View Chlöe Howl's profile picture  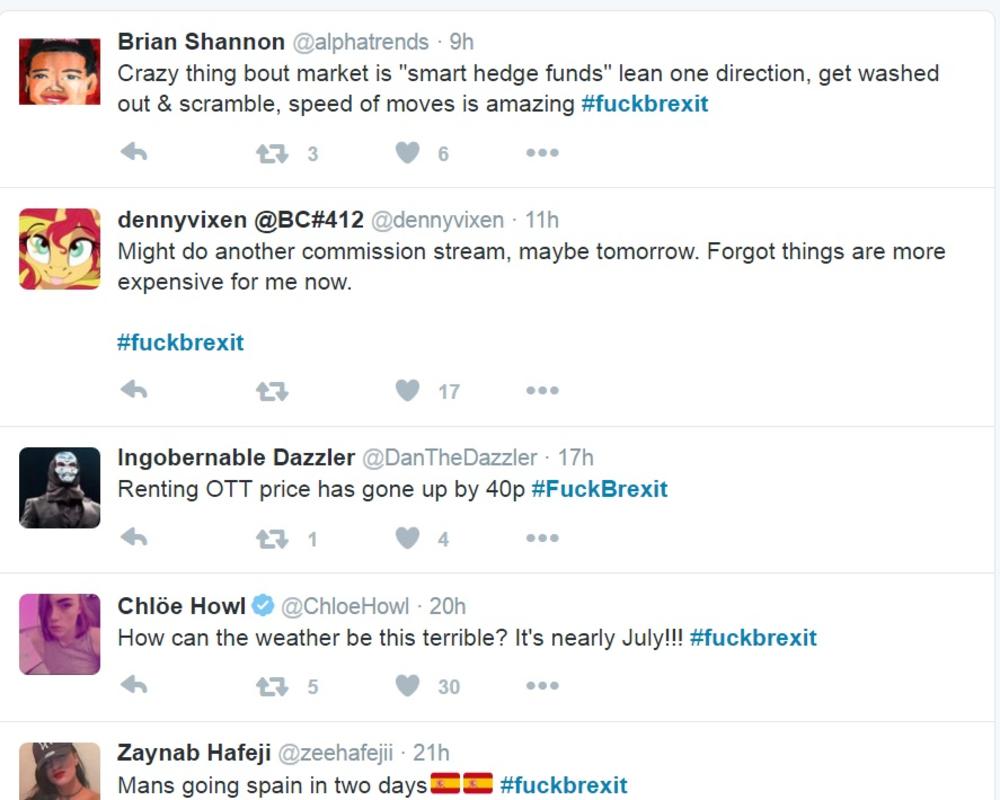pos(60,634)
